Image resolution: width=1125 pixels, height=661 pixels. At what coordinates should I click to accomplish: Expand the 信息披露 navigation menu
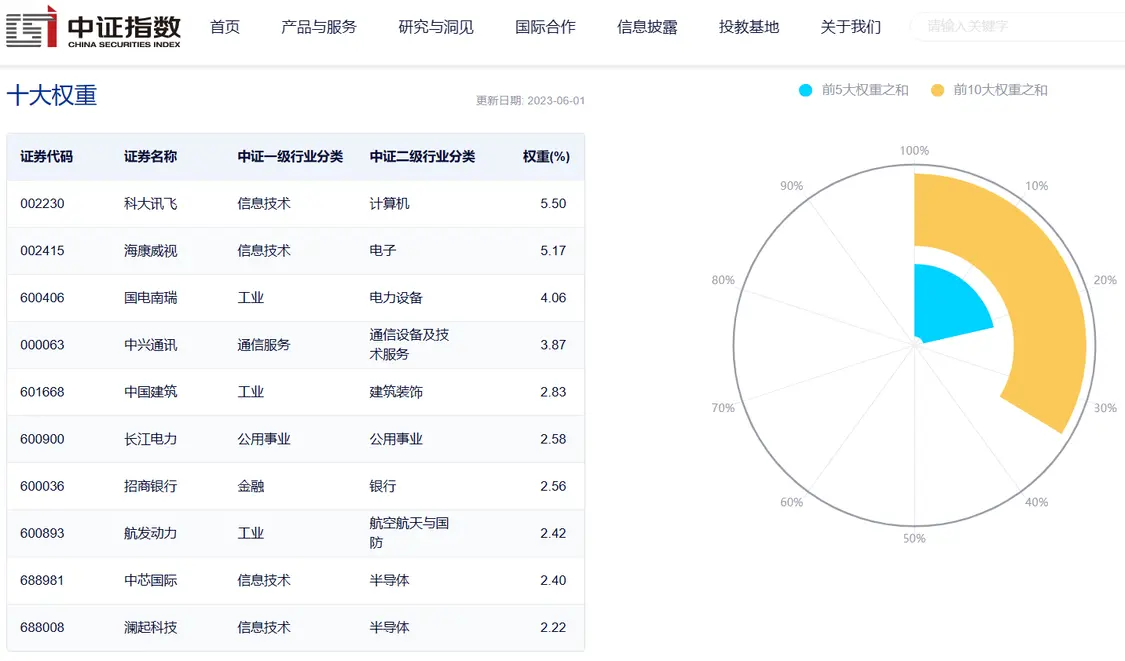coord(647,27)
